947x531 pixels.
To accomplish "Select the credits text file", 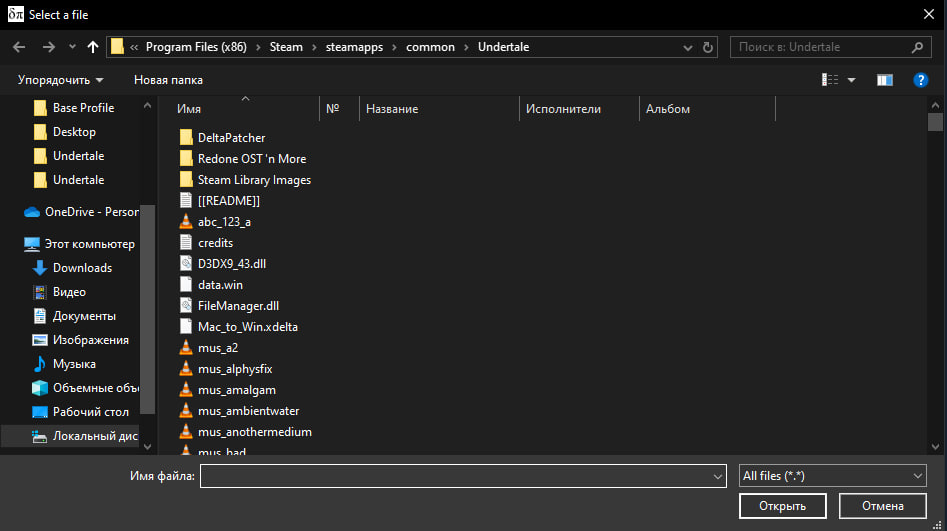I will tap(206, 243).
